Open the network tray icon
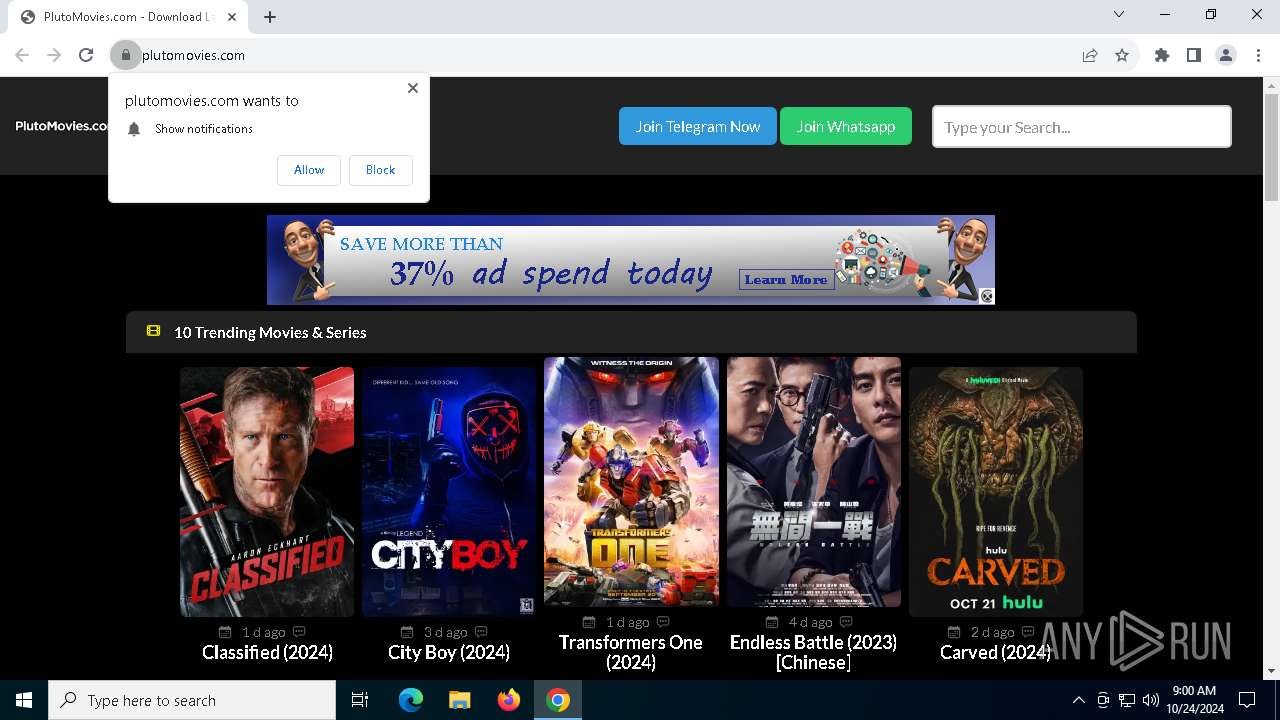This screenshot has width=1280, height=720. [1127, 700]
